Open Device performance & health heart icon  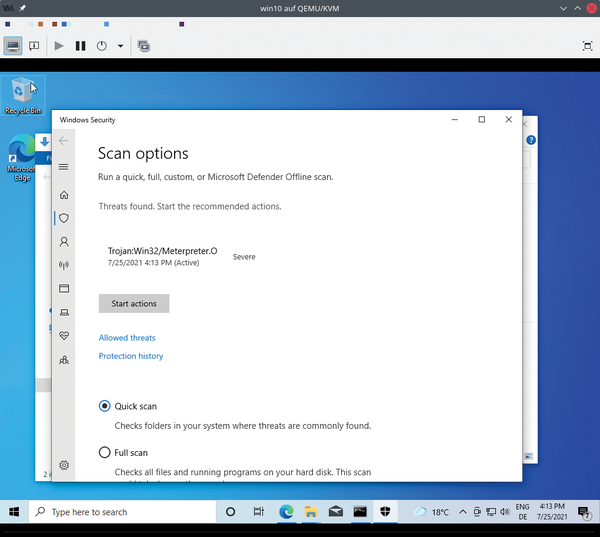coord(64,336)
